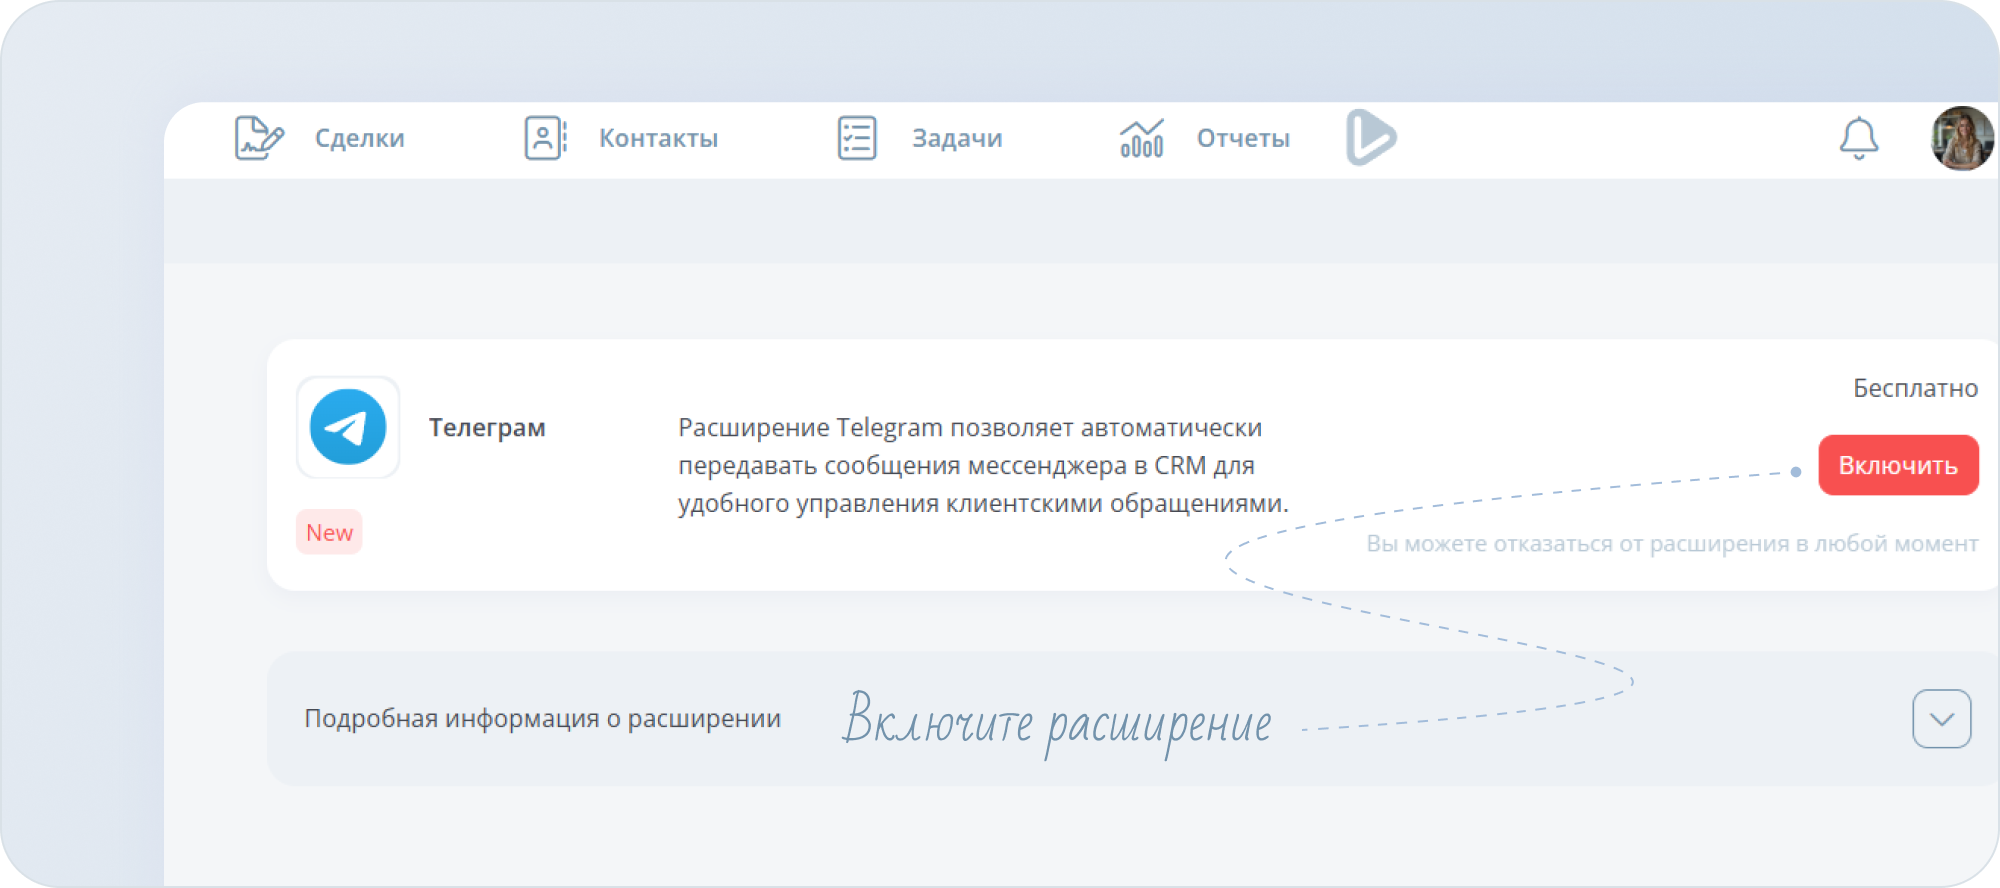Click the Отчеты chart icon

click(1141, 138)
